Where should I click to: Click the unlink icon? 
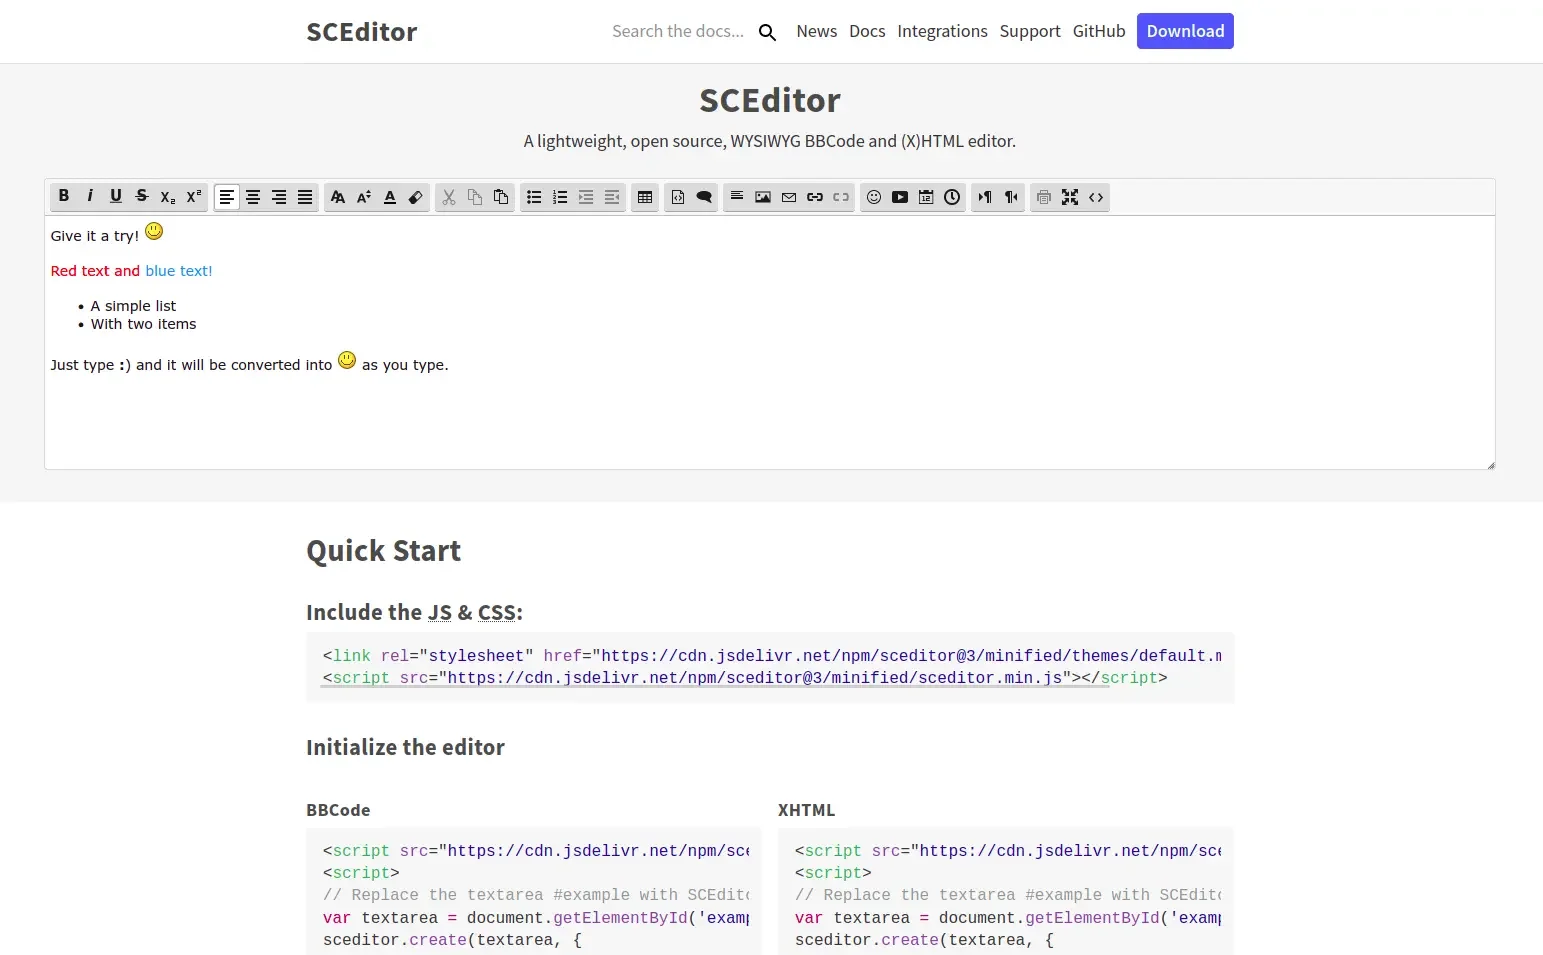point(841,197)
